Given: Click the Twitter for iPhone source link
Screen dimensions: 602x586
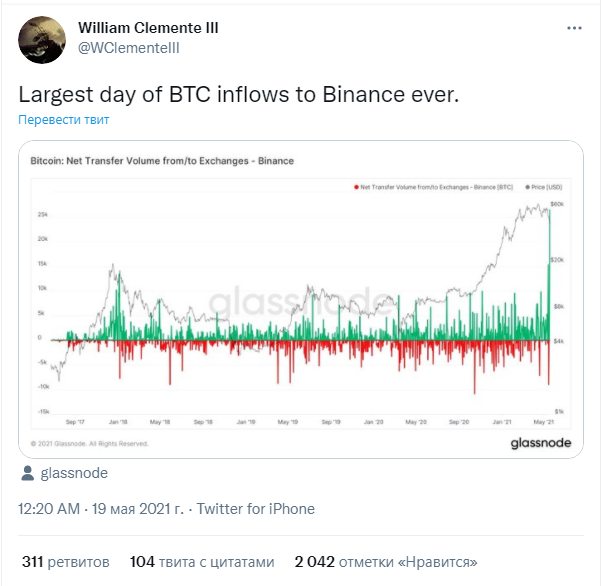Looking at the screenshot, I should coord(256,509).
